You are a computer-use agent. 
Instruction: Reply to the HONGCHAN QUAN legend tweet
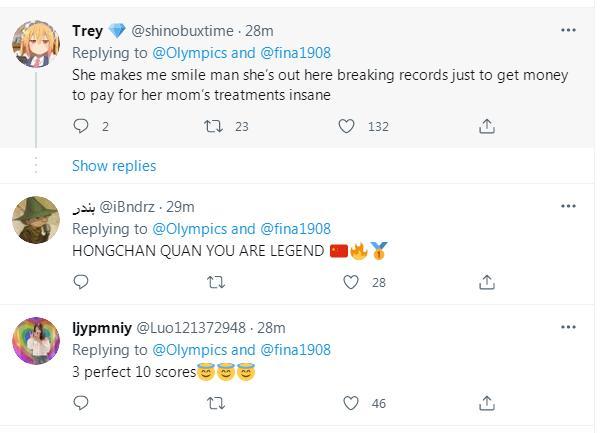pyautogui.click(x=82, y=283)
